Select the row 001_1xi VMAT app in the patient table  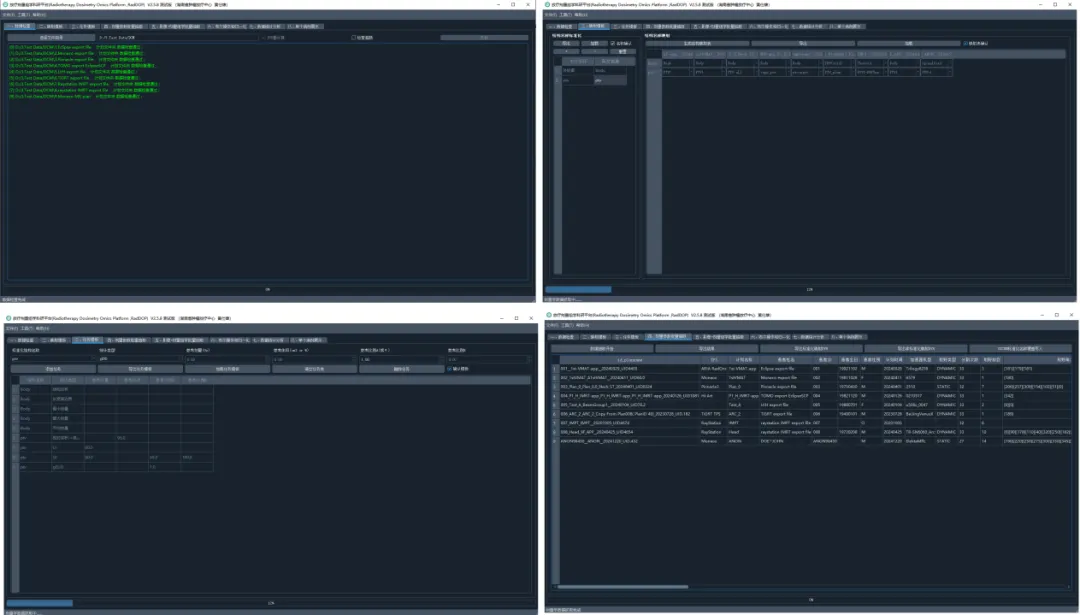(x=813, y=368)
